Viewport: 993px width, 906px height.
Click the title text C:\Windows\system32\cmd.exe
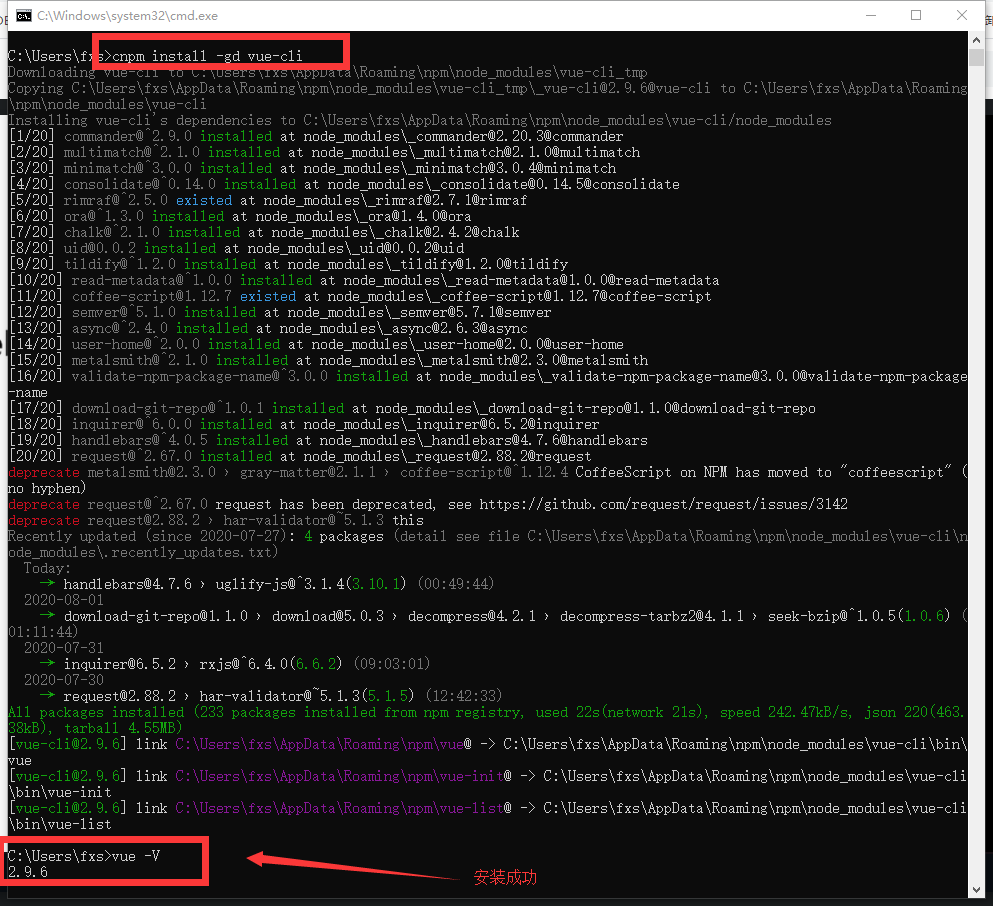(x=127, y=16)
